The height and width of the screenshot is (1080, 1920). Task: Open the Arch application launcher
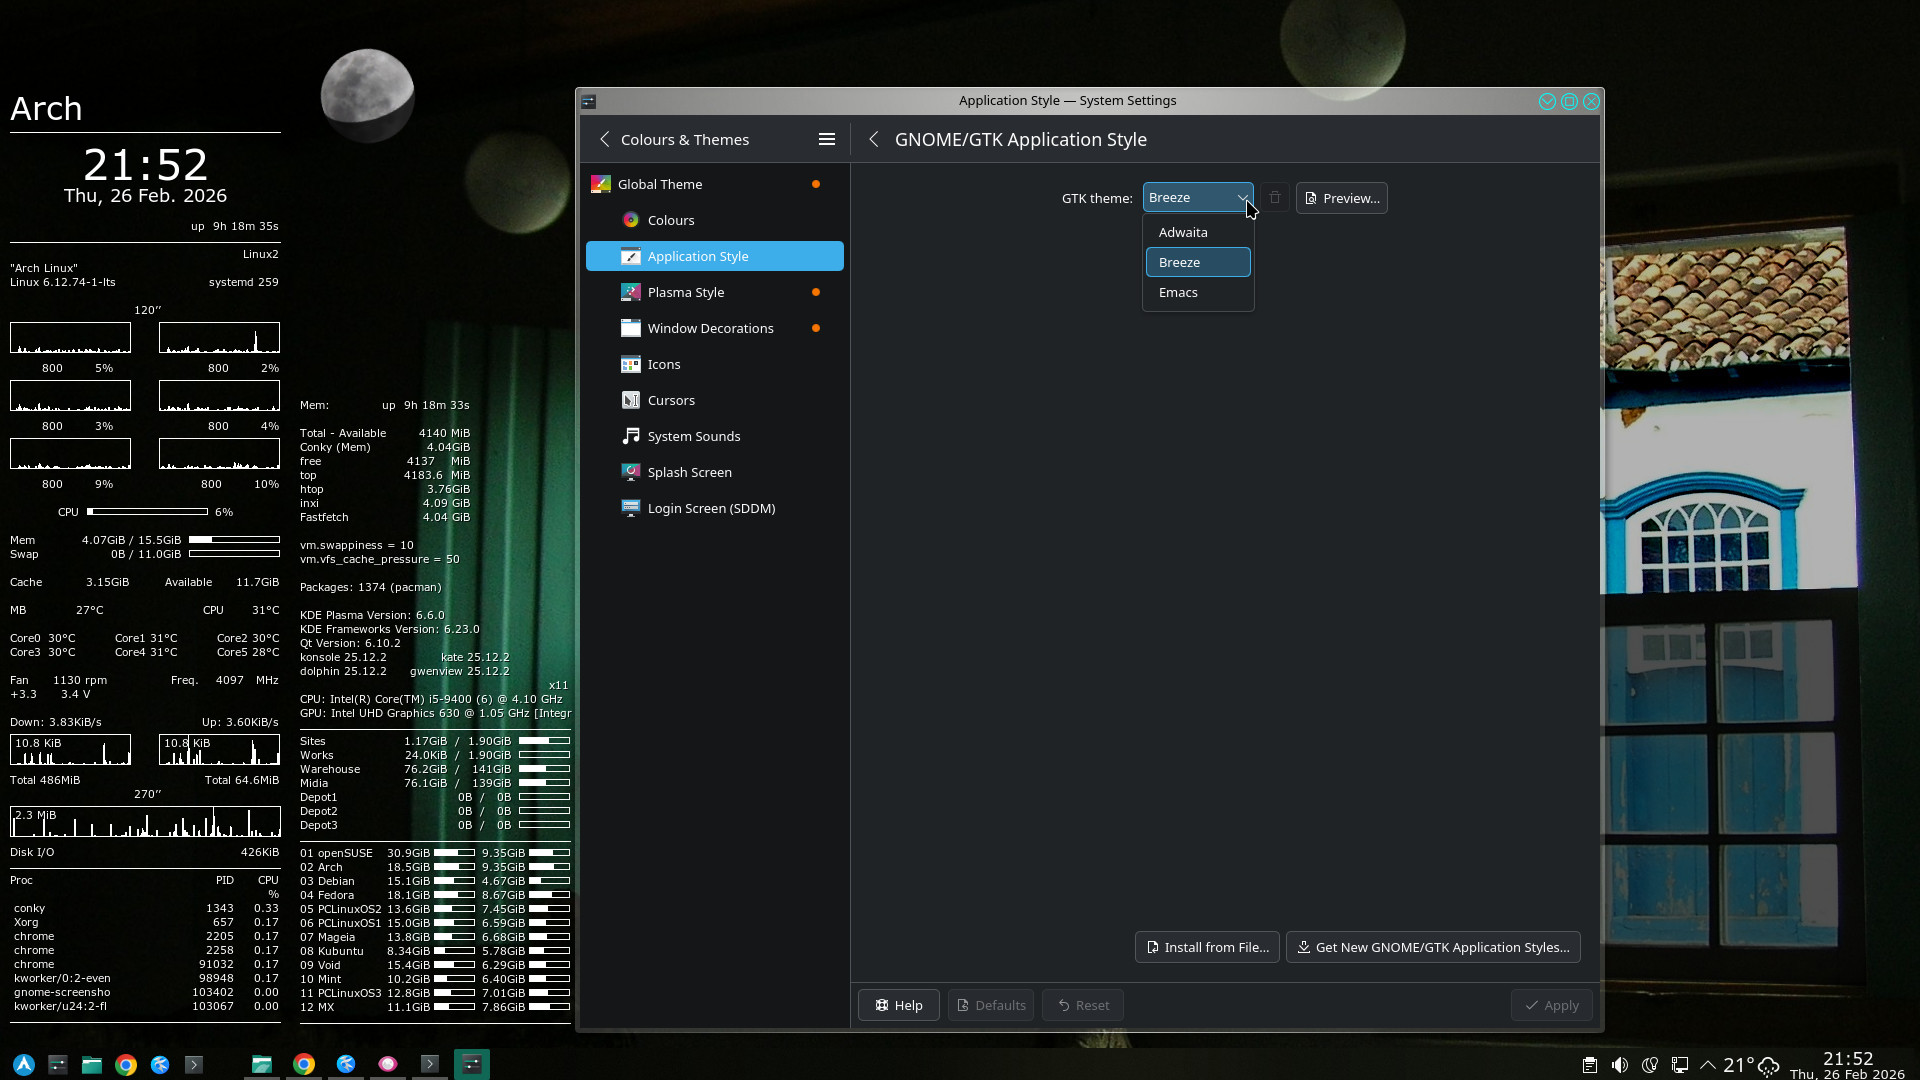tap(24, 1065)
